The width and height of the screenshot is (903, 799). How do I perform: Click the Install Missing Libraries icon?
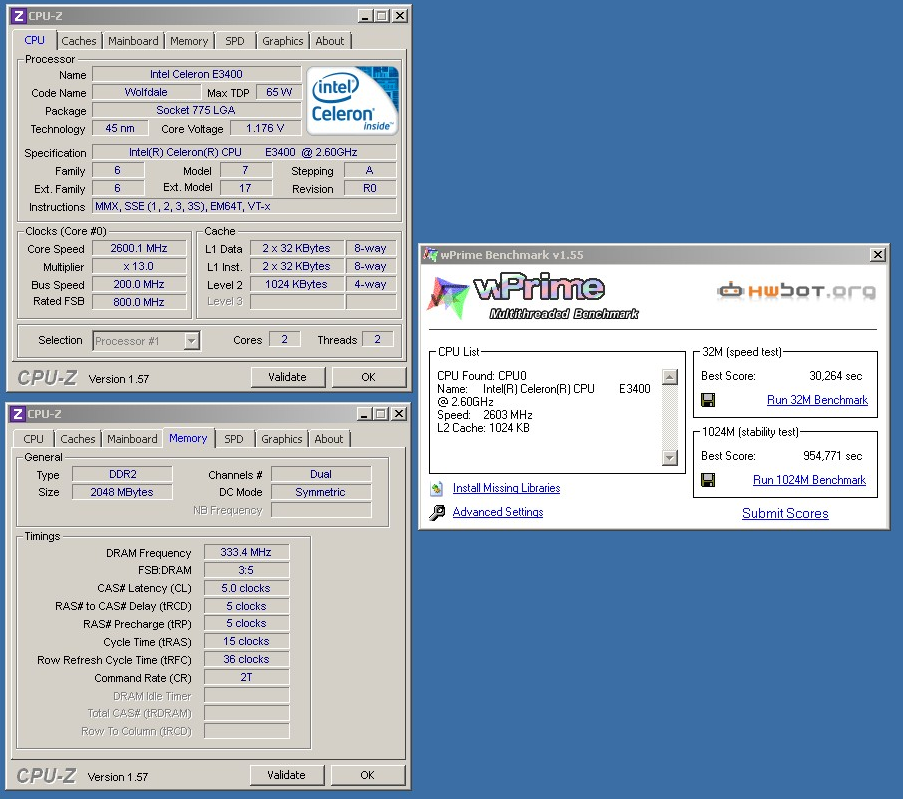click(x=437, y=489)
